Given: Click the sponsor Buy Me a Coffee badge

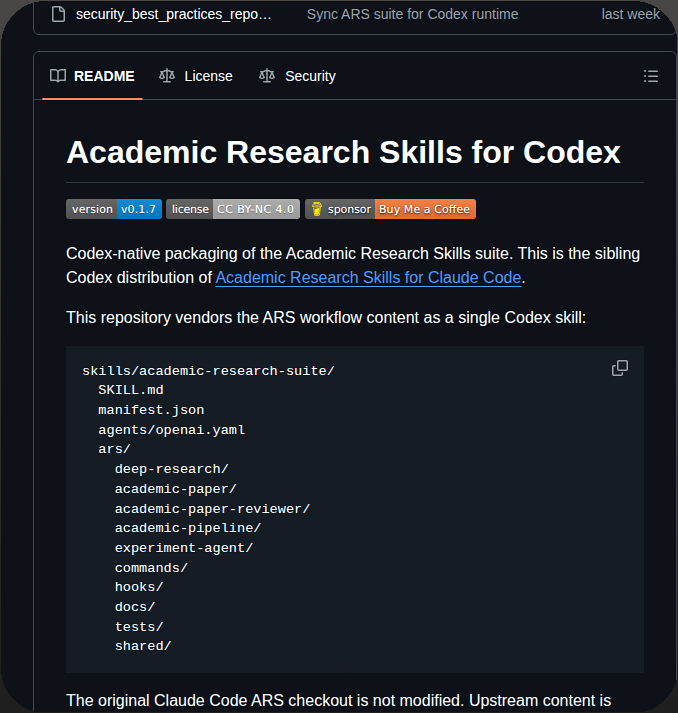Looking at the screenshot, I should point(390,209).
